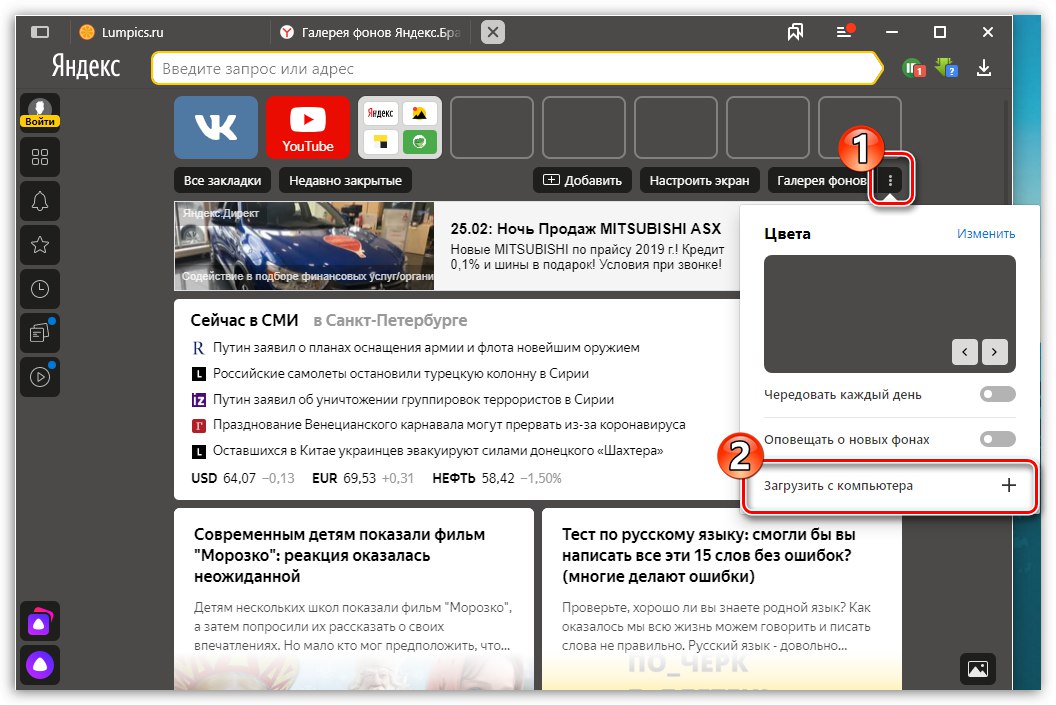Open the Ночь Продаж MITSUBISHI ASX headline
The image size is (1056, 705).
coord(585,229)
